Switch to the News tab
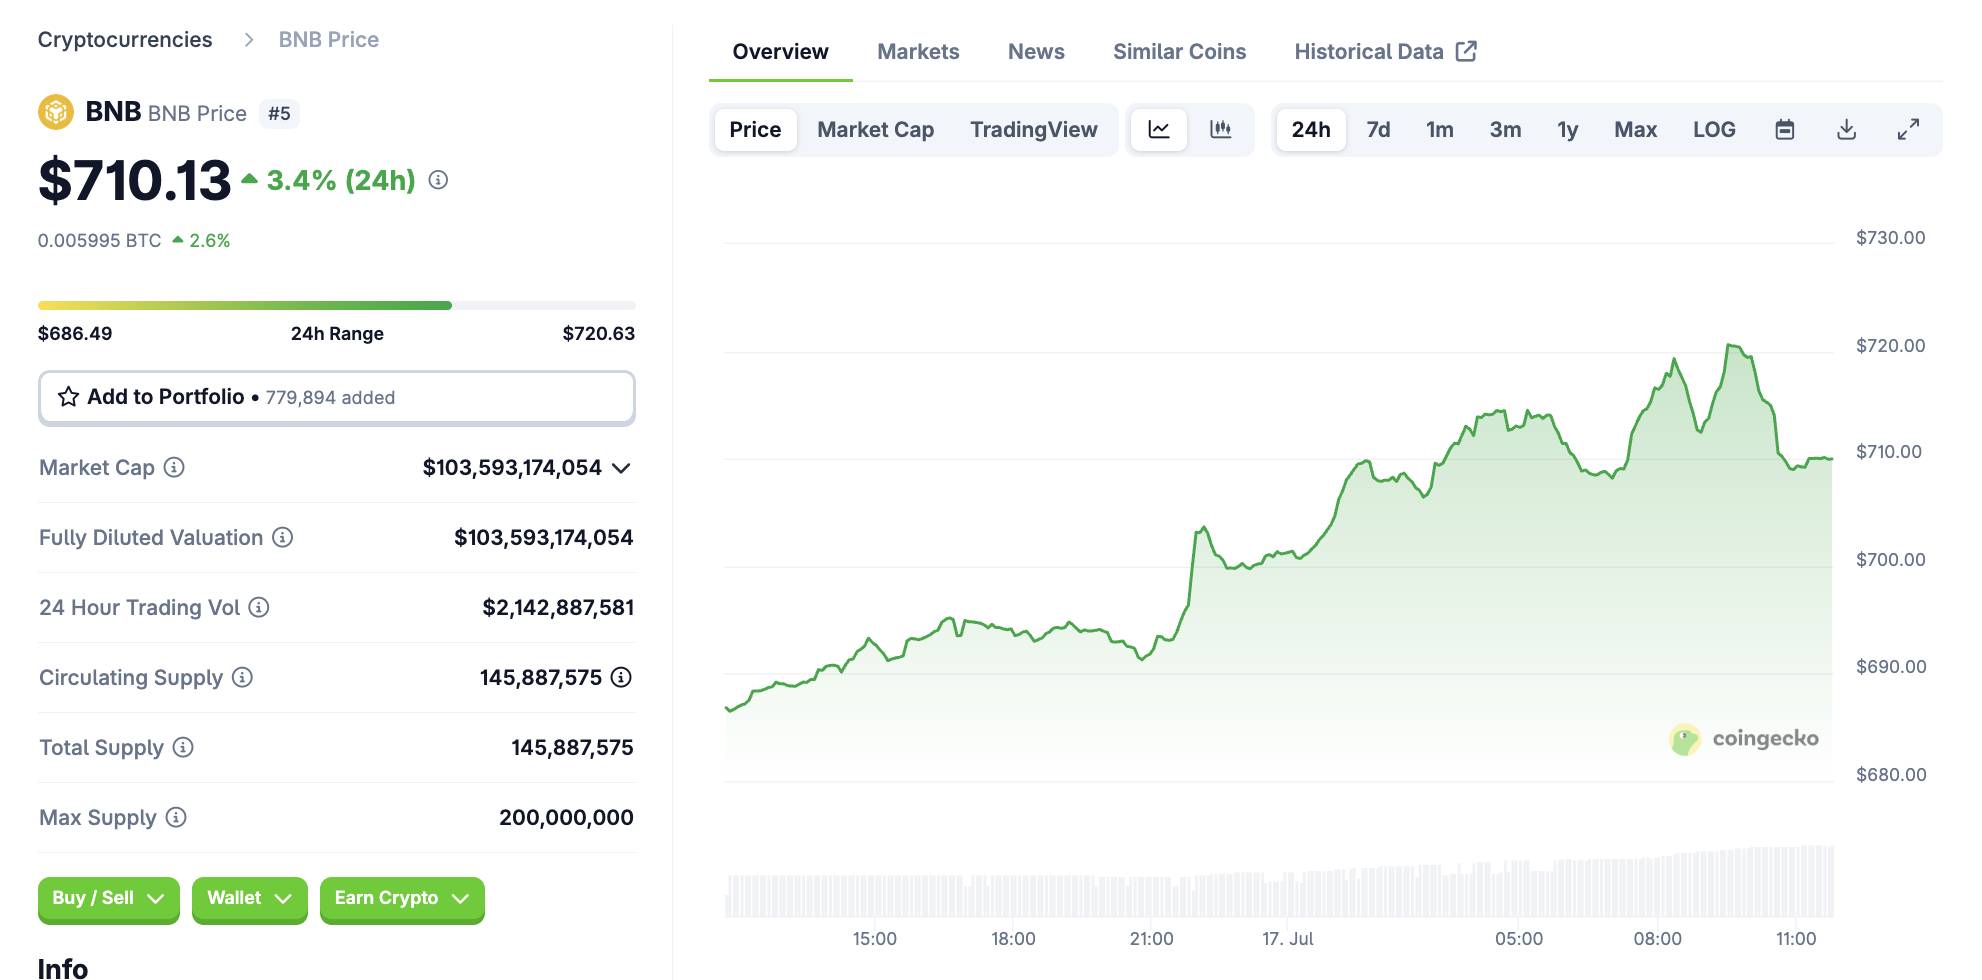Image resolution: width=1982 pixels, height=980 pixels. [1036, 52]
